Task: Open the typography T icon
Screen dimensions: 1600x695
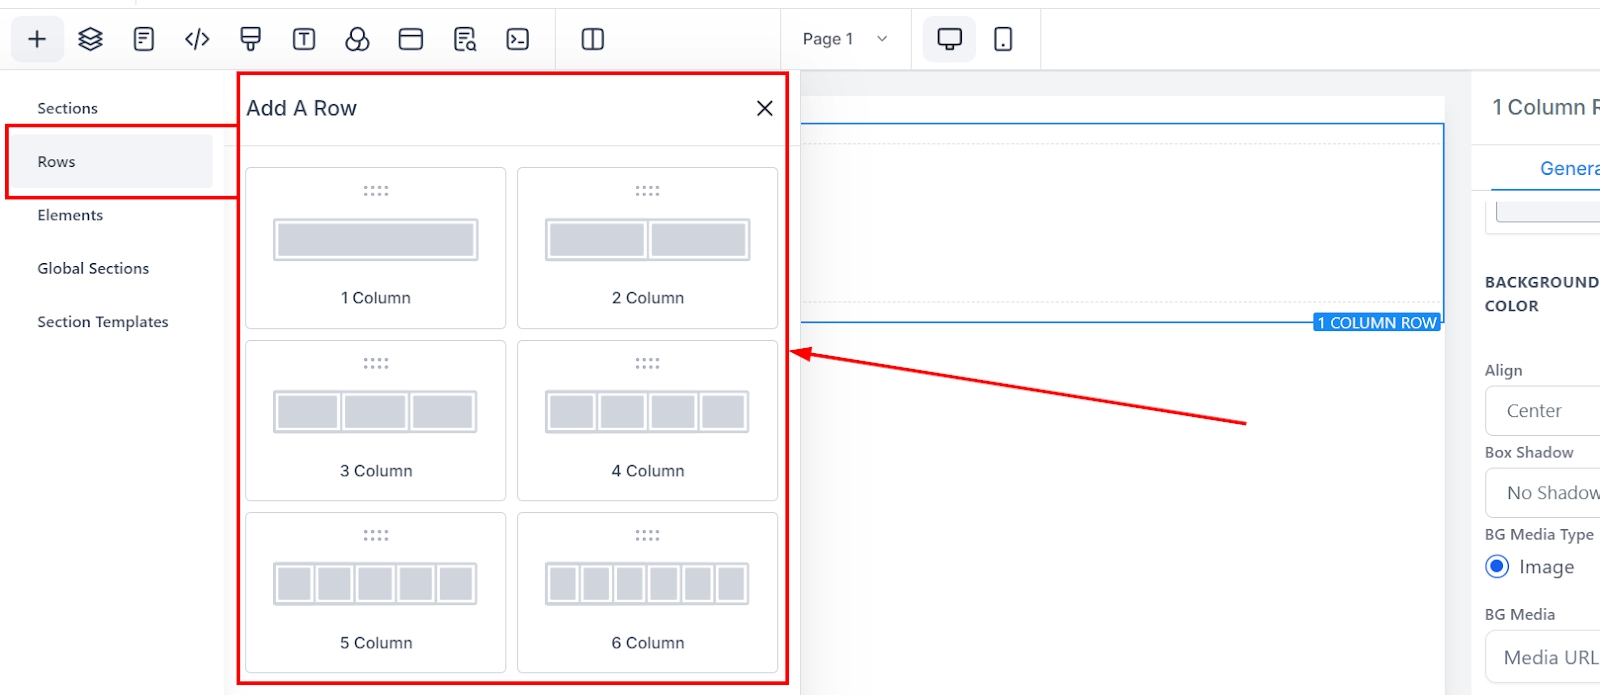Action: coord(304,39)
